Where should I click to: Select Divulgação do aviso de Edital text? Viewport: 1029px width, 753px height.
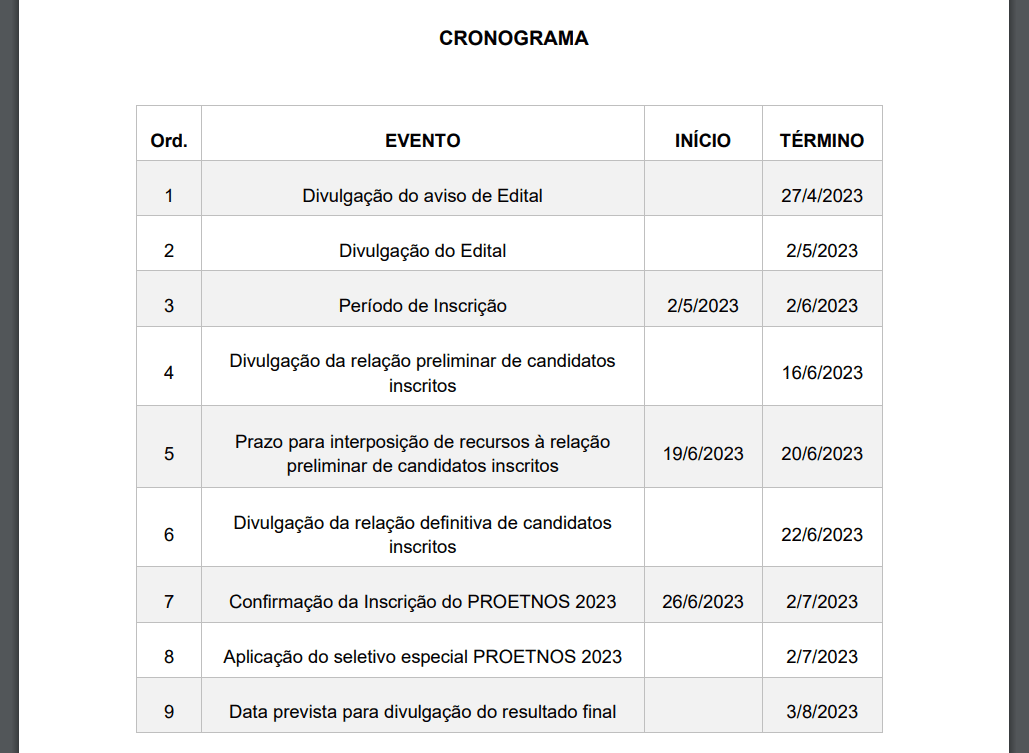click(423, 196)
